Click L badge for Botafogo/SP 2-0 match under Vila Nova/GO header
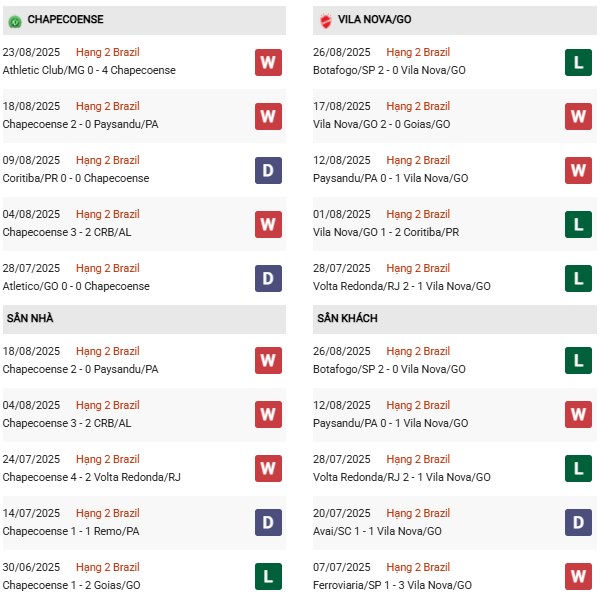The height and width of the screenshot is (600, 600). point(578,62)
